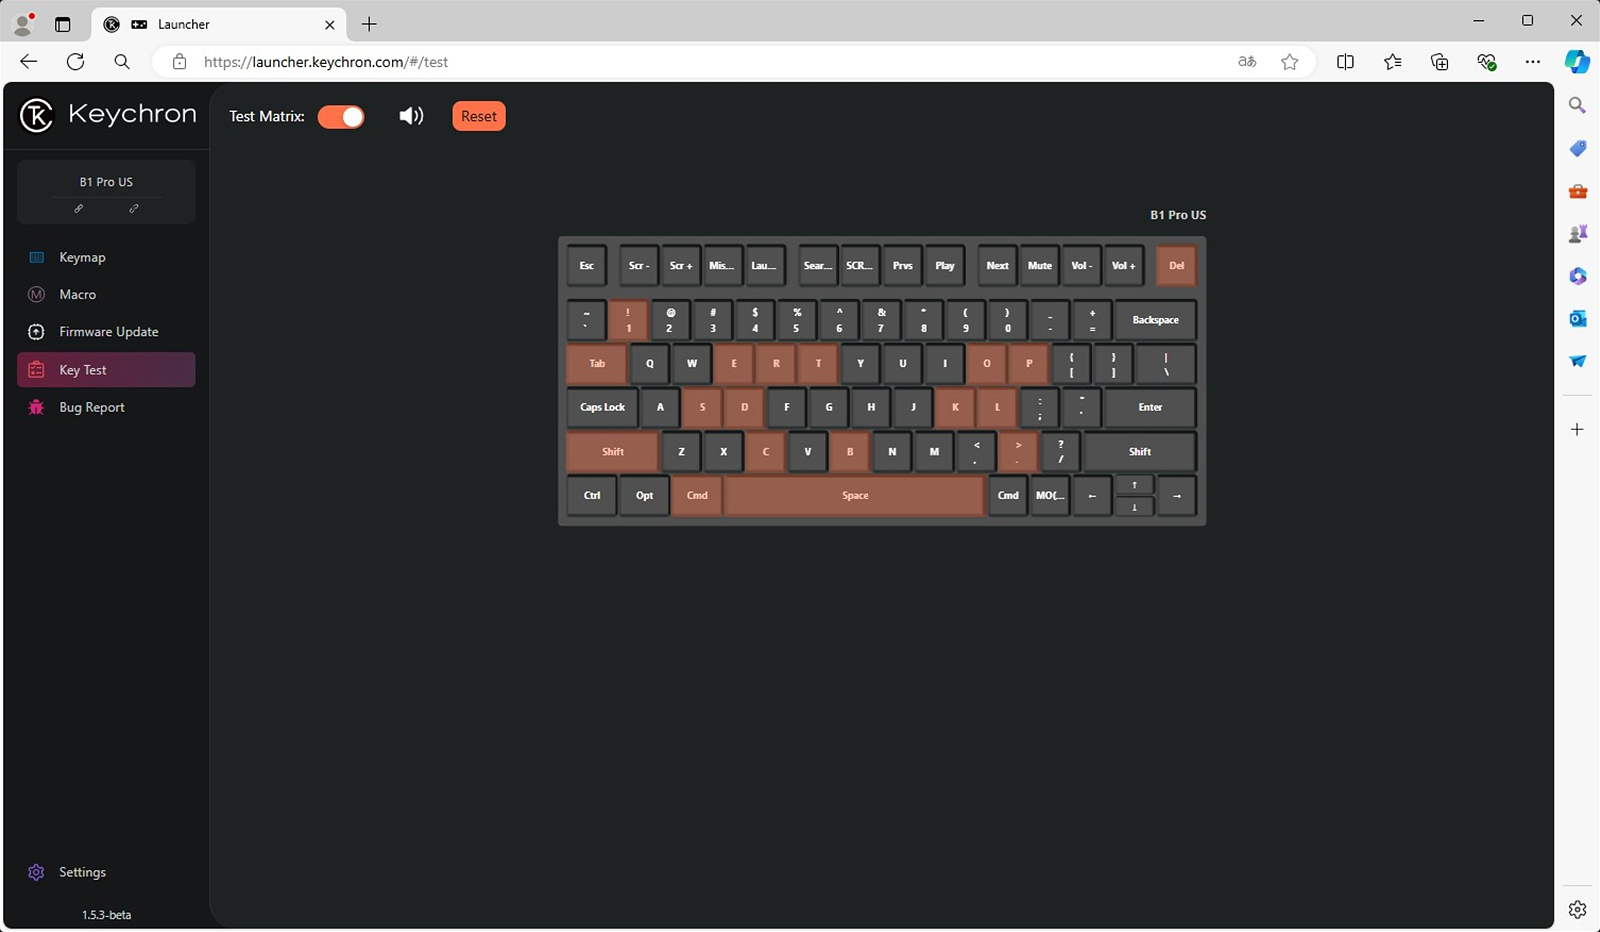This screenshot has height=932, width=1600.
Task: Open a new browser tab
Action: tap(369, 24)
